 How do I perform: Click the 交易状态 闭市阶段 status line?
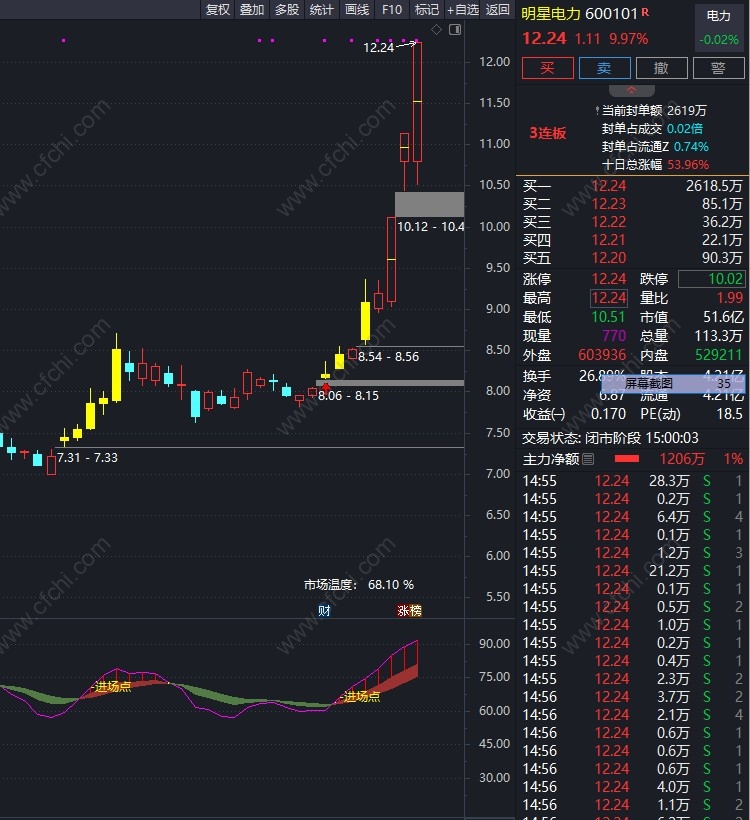pos(610,438)
